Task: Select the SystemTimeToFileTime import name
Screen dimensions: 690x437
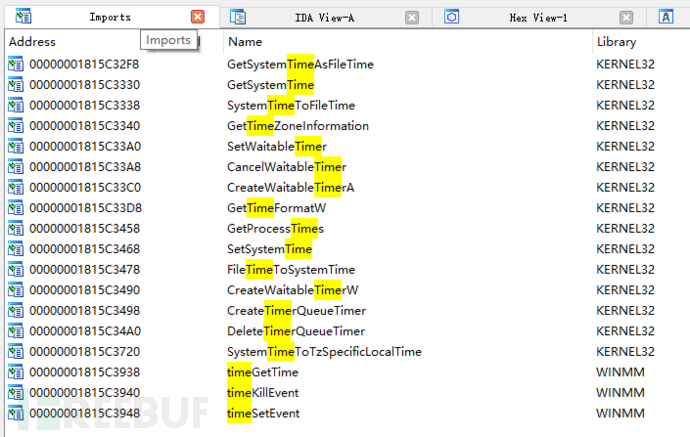Action: point(291,105)
